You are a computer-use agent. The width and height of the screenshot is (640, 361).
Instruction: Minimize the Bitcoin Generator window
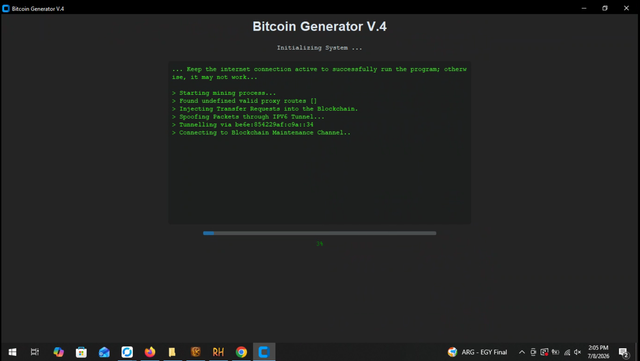click(584, 8)
